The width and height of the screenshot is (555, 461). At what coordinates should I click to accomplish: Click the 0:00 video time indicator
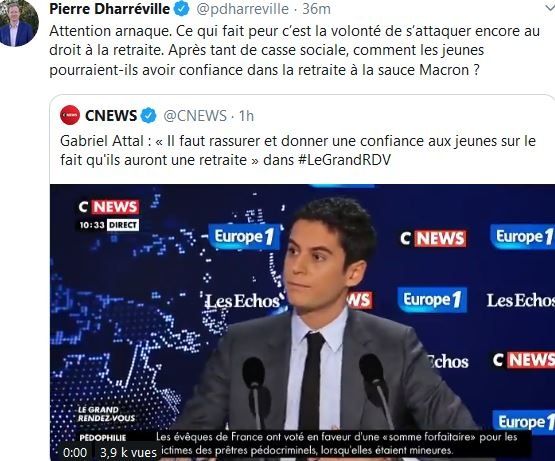click(75, 453)
